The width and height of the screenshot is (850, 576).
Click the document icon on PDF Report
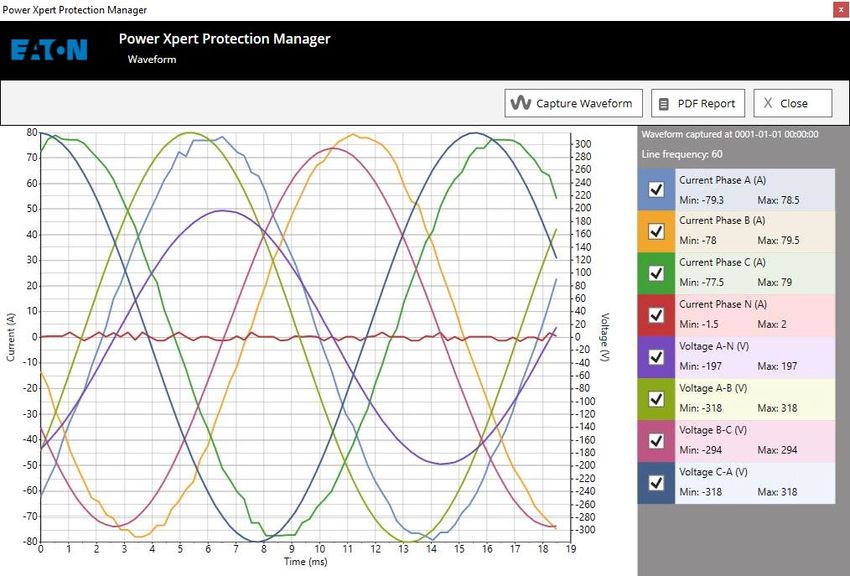[664, 103]
